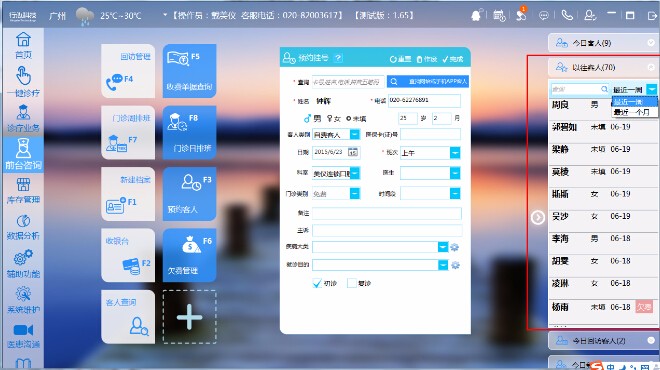
Task: Open the 医生 doctor dropdown
Action: point(455,173)
